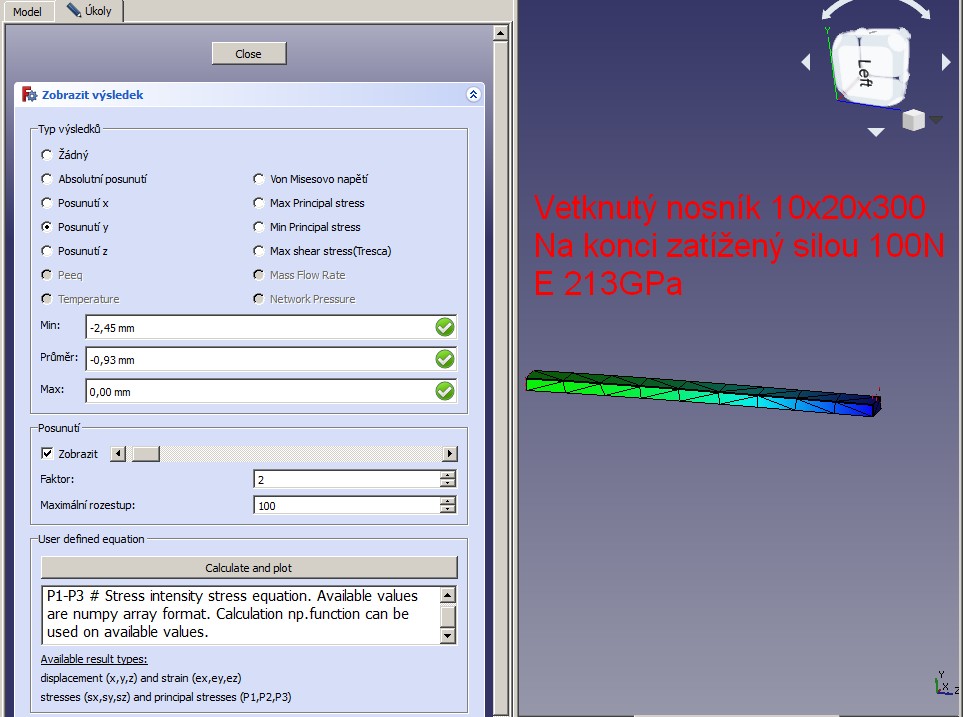Increase the Faktor value with up arrow
The width and height of the screenshot is (963, 717).
click(x=448, y=475)
